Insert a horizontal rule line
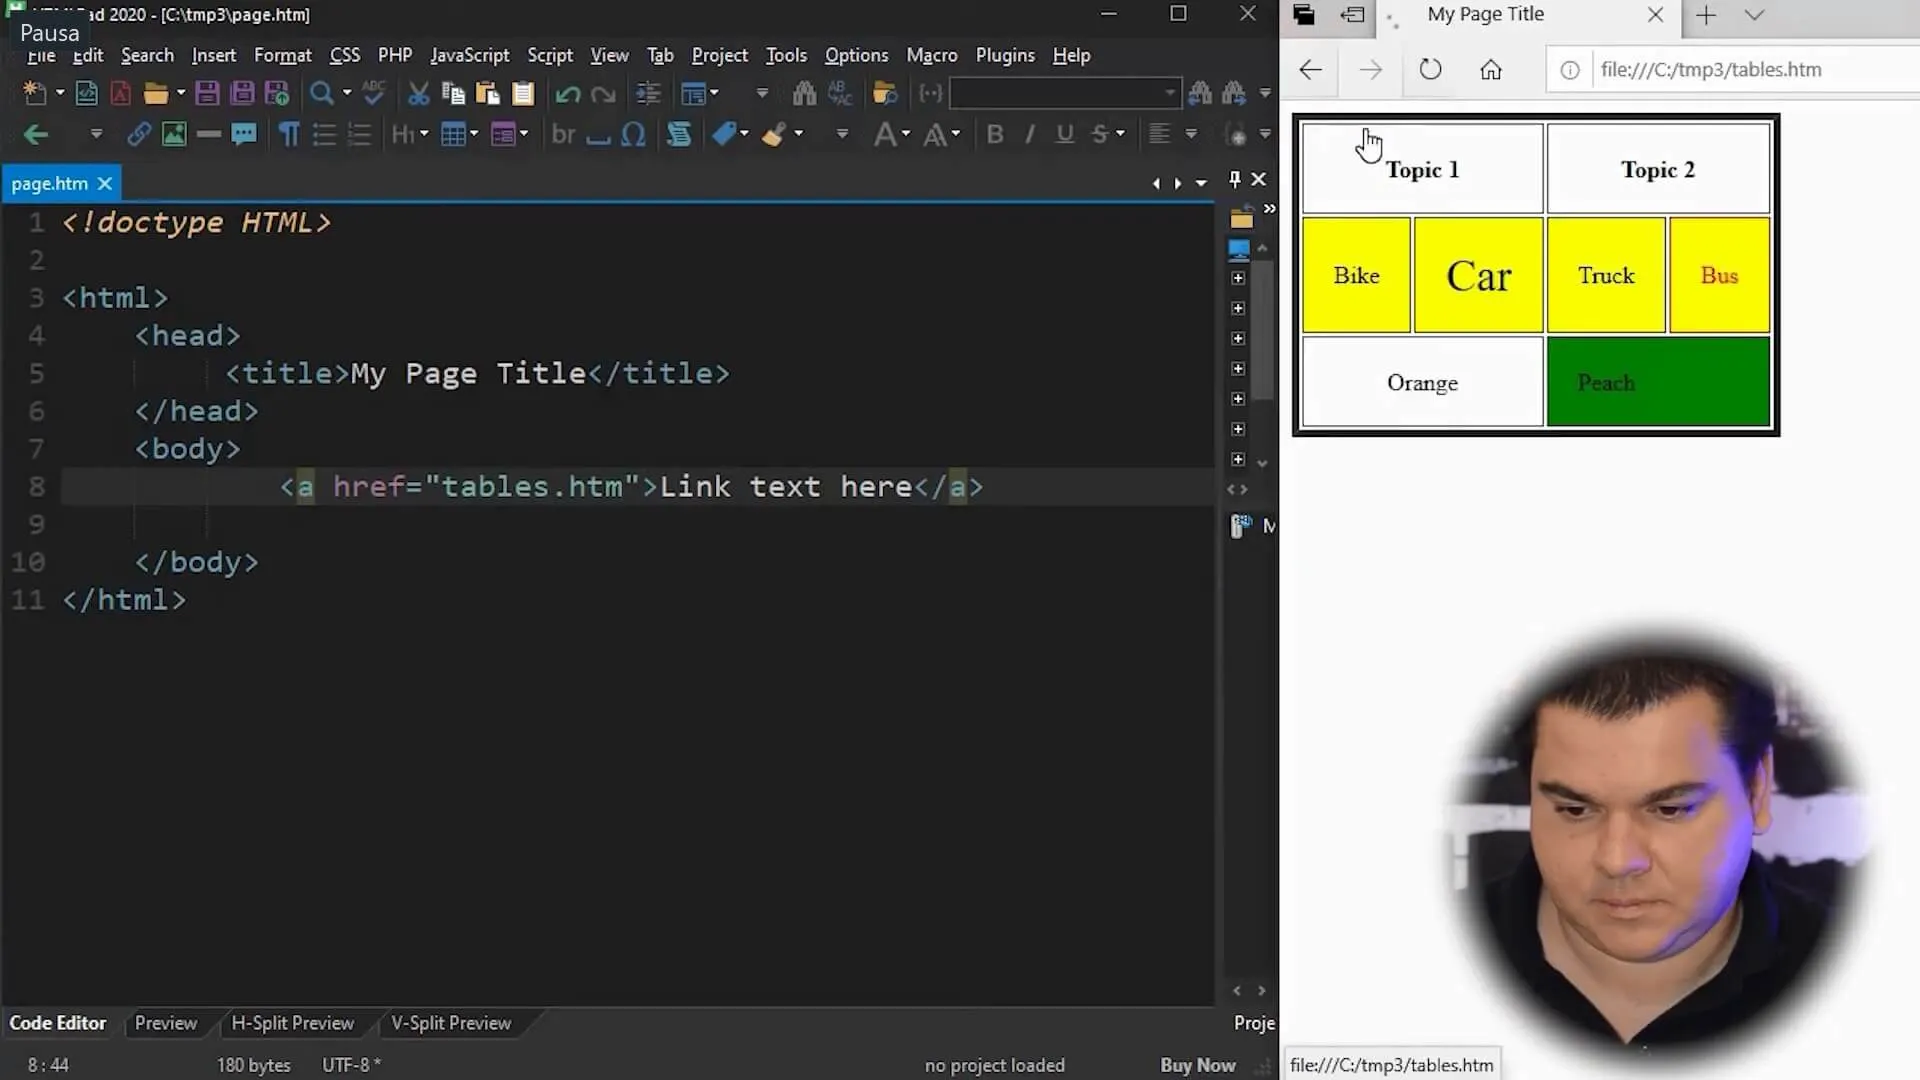The height and width of the screenshot is (1080, 1920). (208, 134)
